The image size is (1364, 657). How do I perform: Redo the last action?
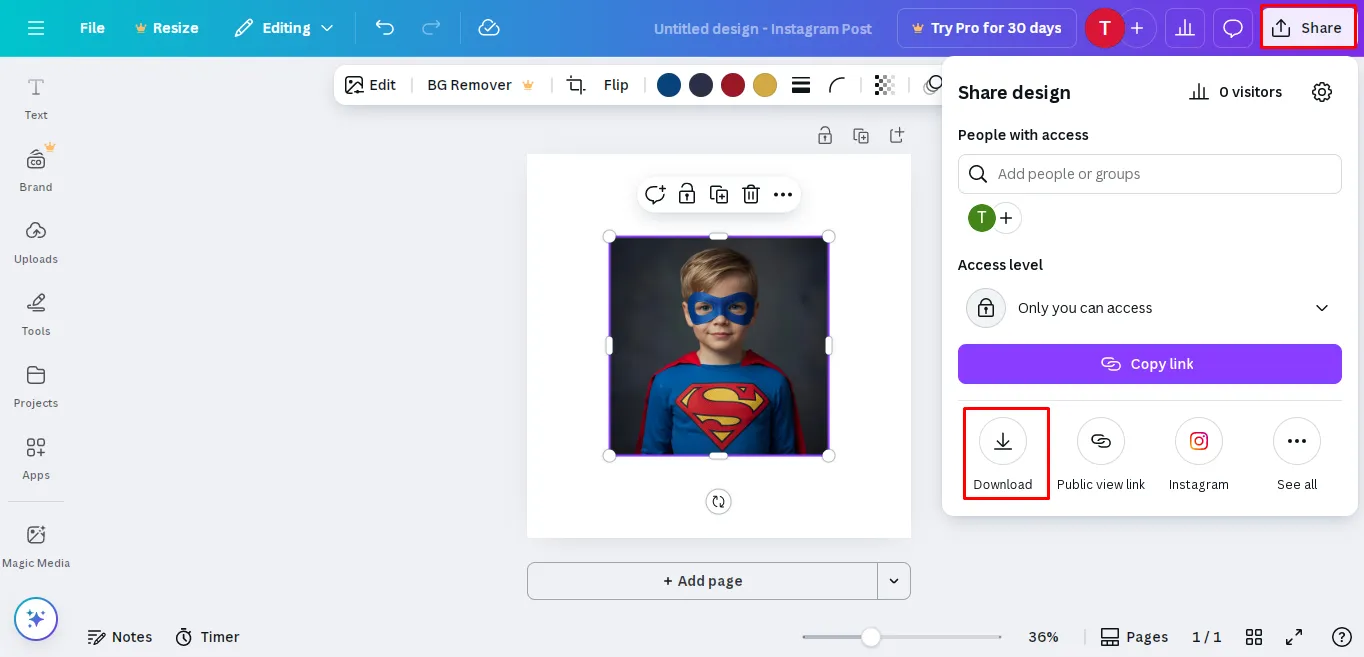431,28
